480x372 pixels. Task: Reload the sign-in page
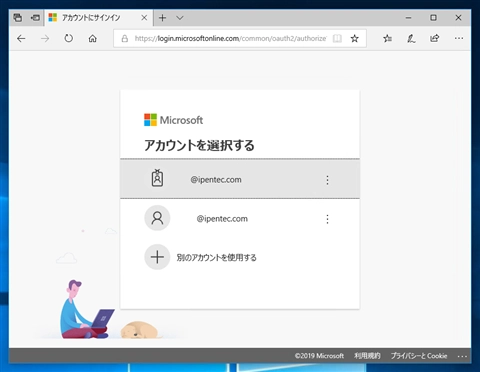(x=68, y=38)
